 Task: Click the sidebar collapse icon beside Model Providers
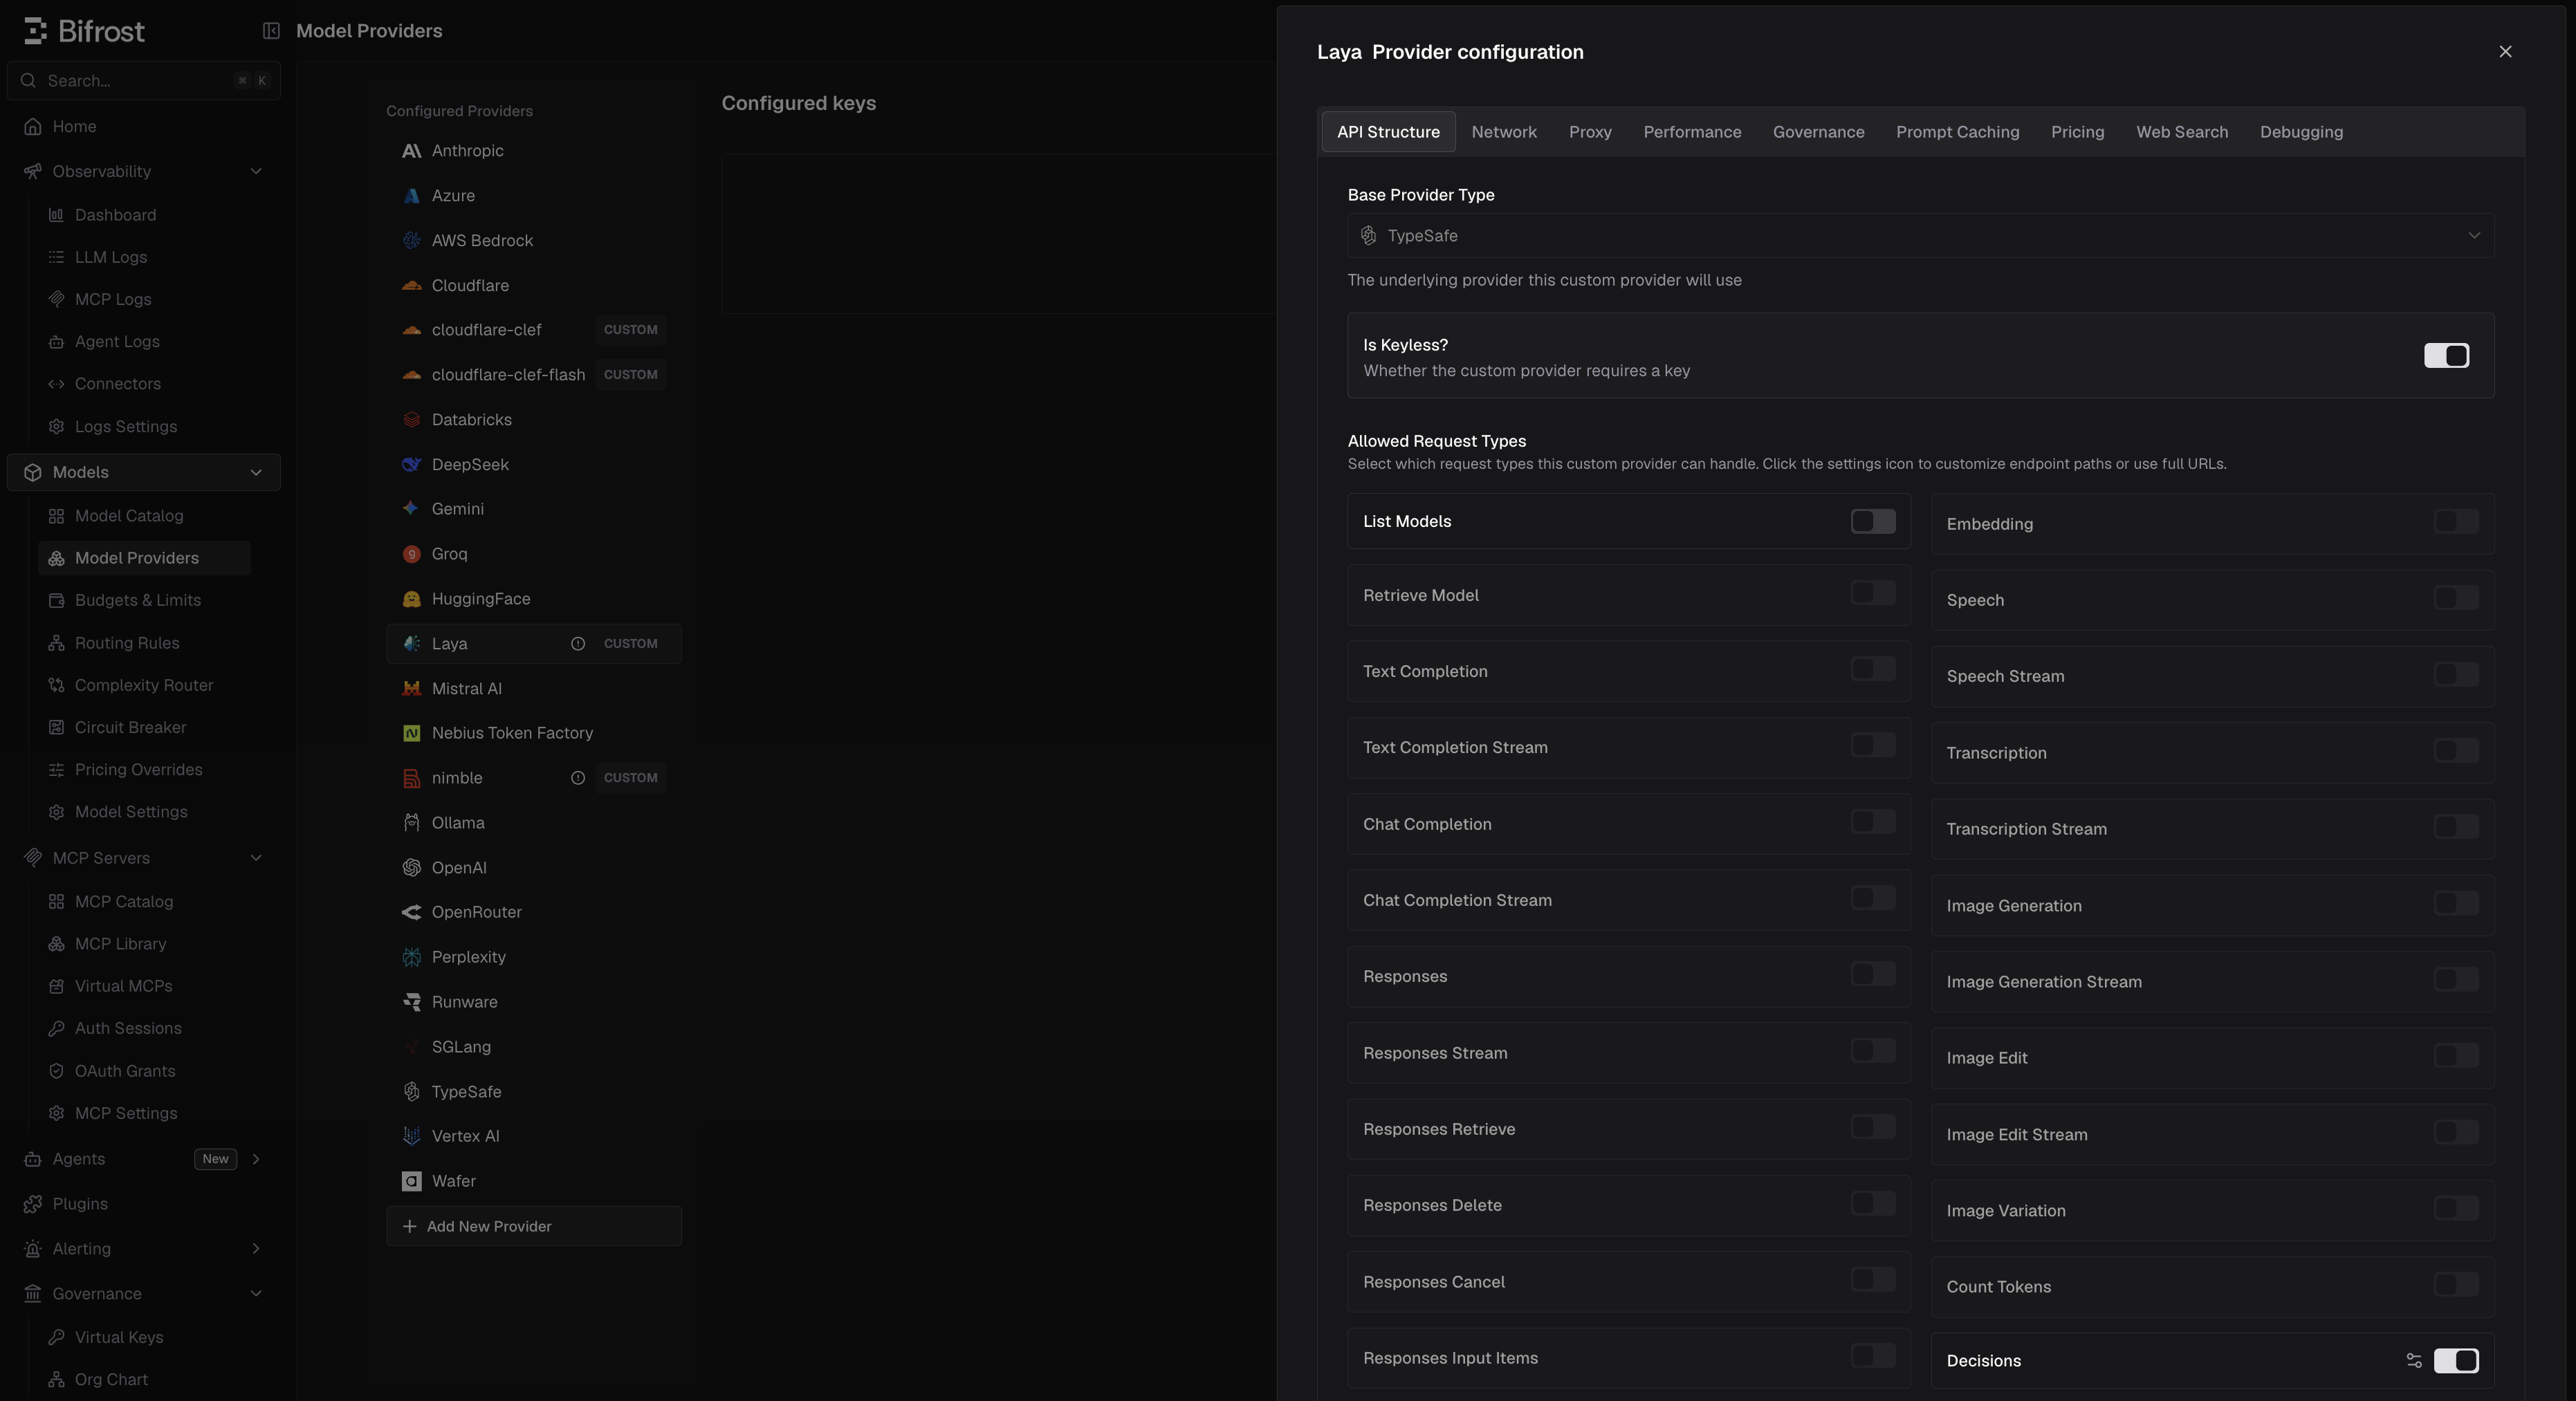[271, 31]
